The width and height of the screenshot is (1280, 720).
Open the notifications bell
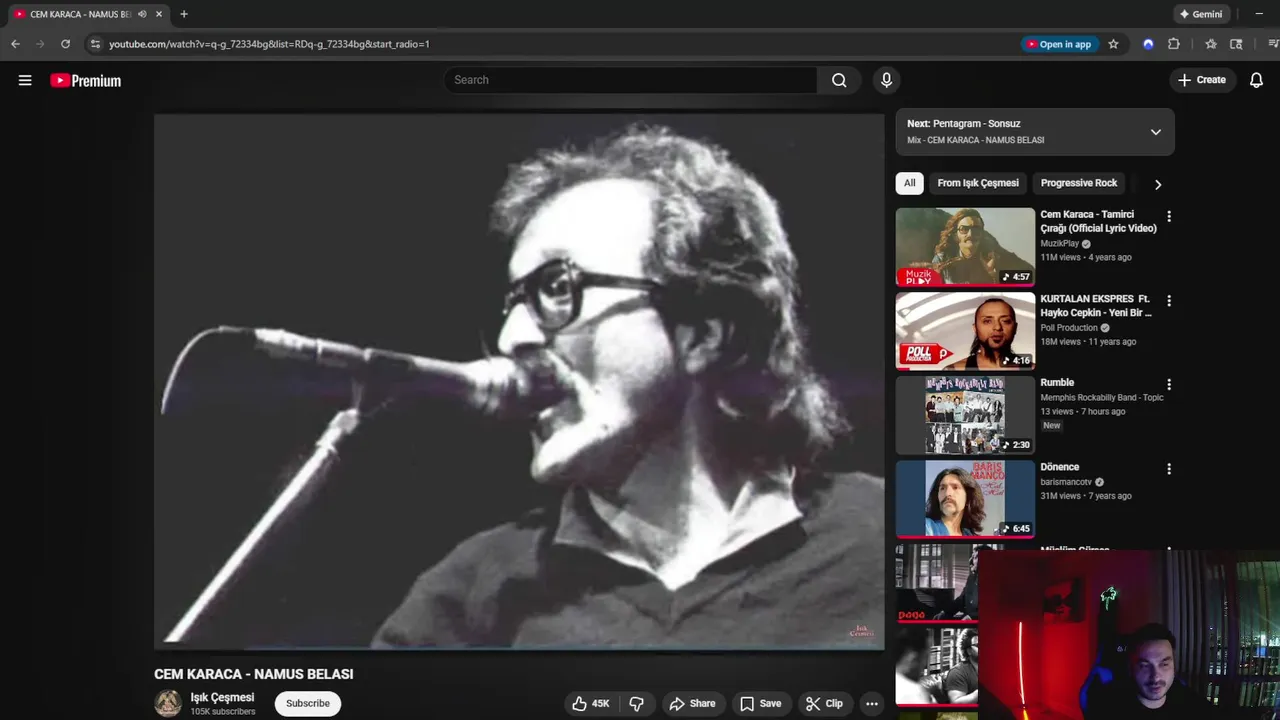pos(1256,80)
